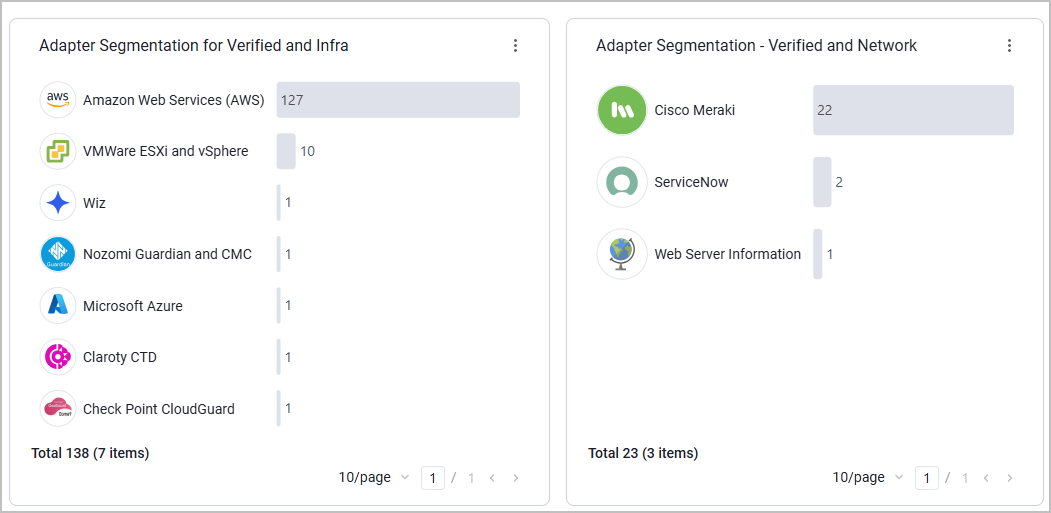The height and width of the screenshot is (513, 1051).
Task: Click the Cisco Meraki bar showing 22
Action: pos(914,110)
